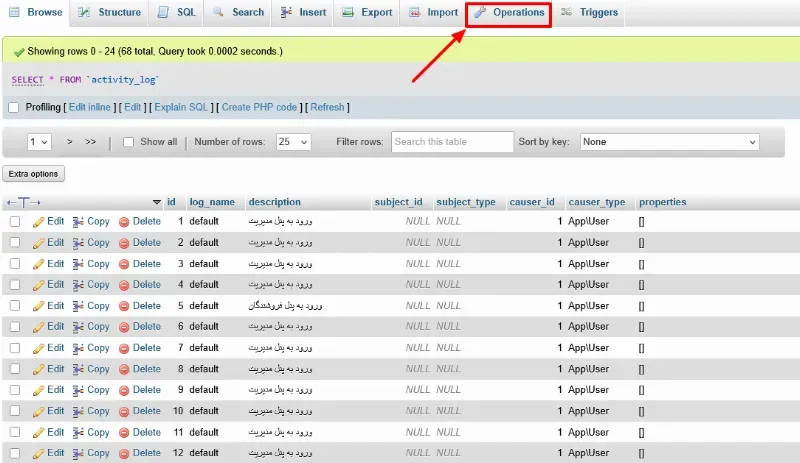Click the Explain SQL link

[x=181, y=107]
